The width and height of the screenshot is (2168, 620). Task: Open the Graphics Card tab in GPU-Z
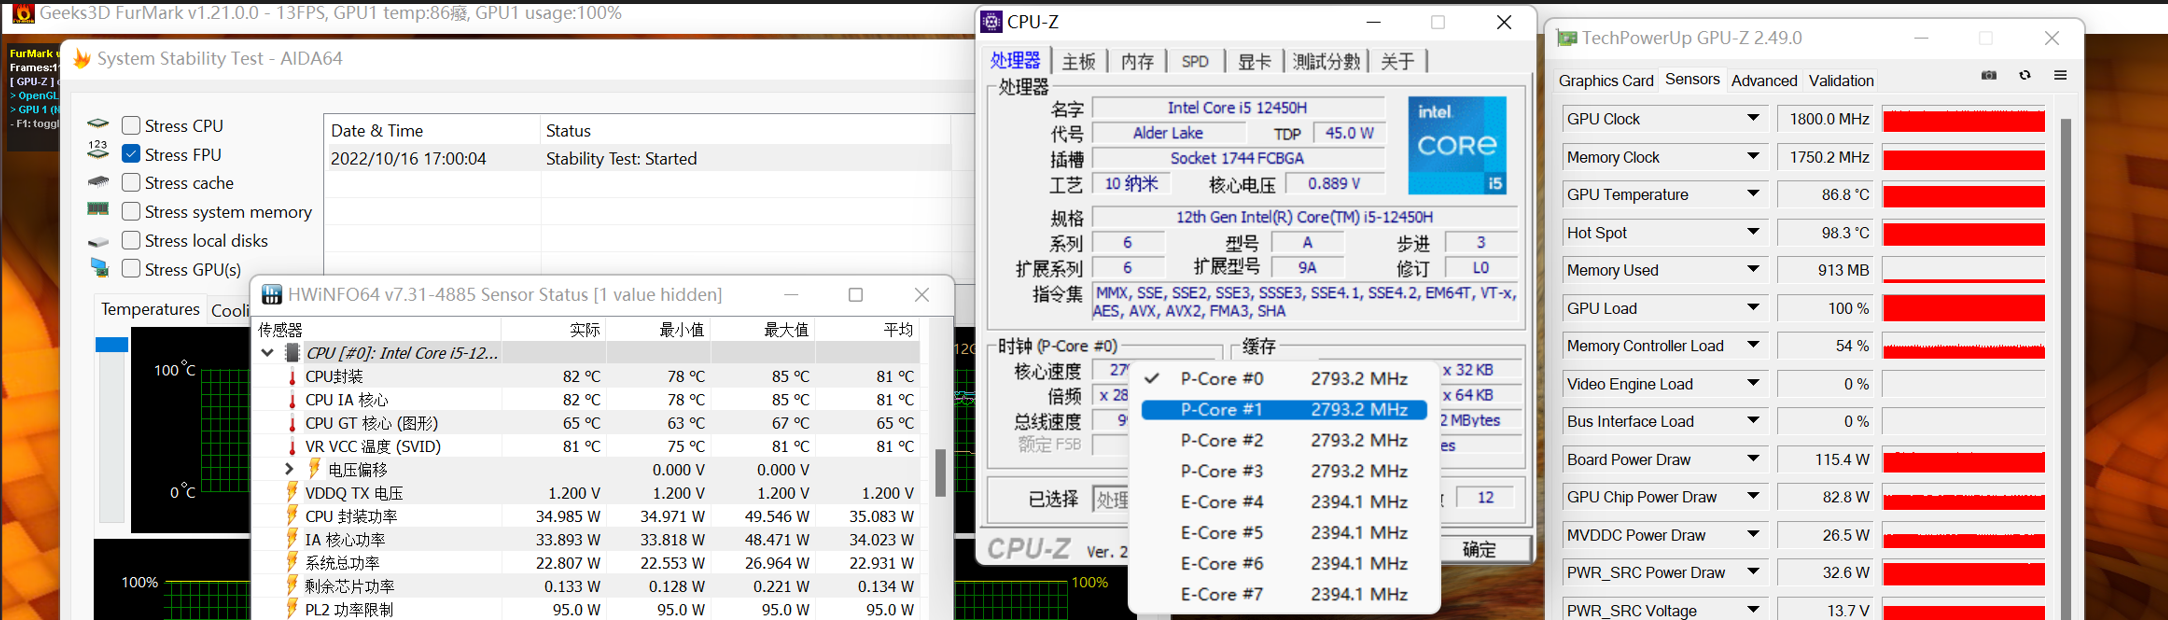(1606, 81)
